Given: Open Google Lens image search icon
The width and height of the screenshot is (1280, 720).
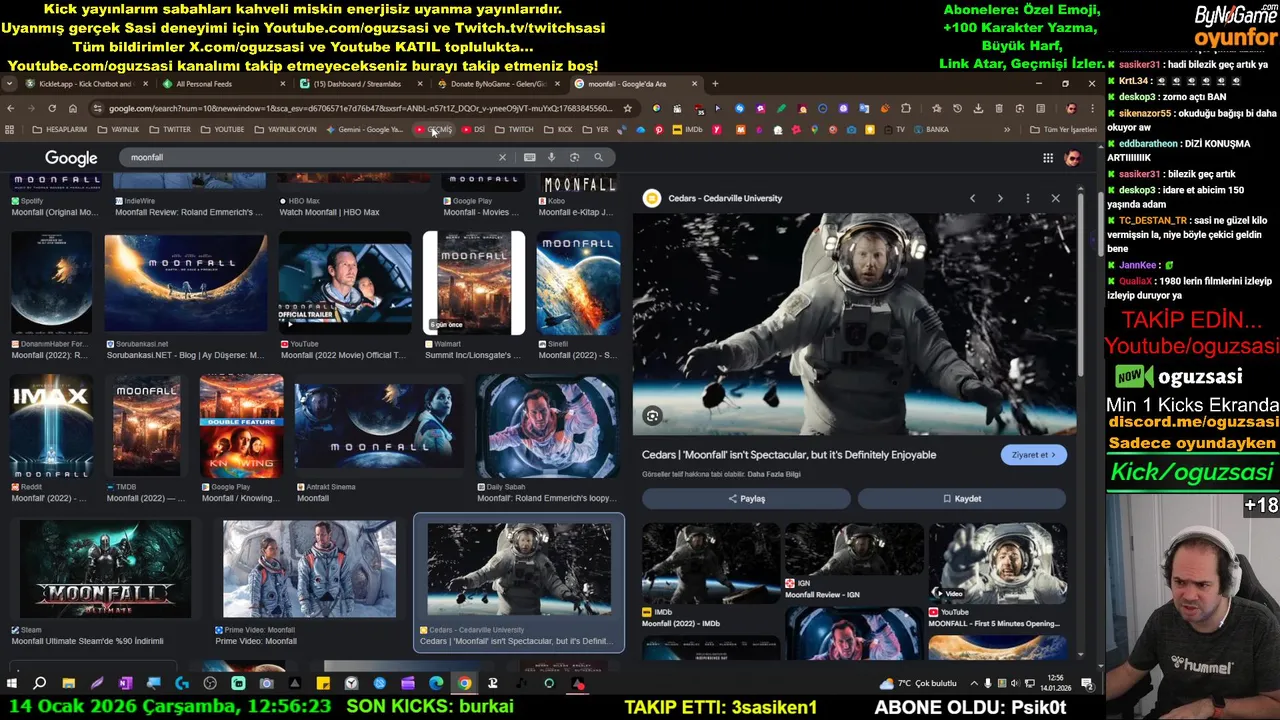Looking at the screenshot, I should tap(574, 157).
